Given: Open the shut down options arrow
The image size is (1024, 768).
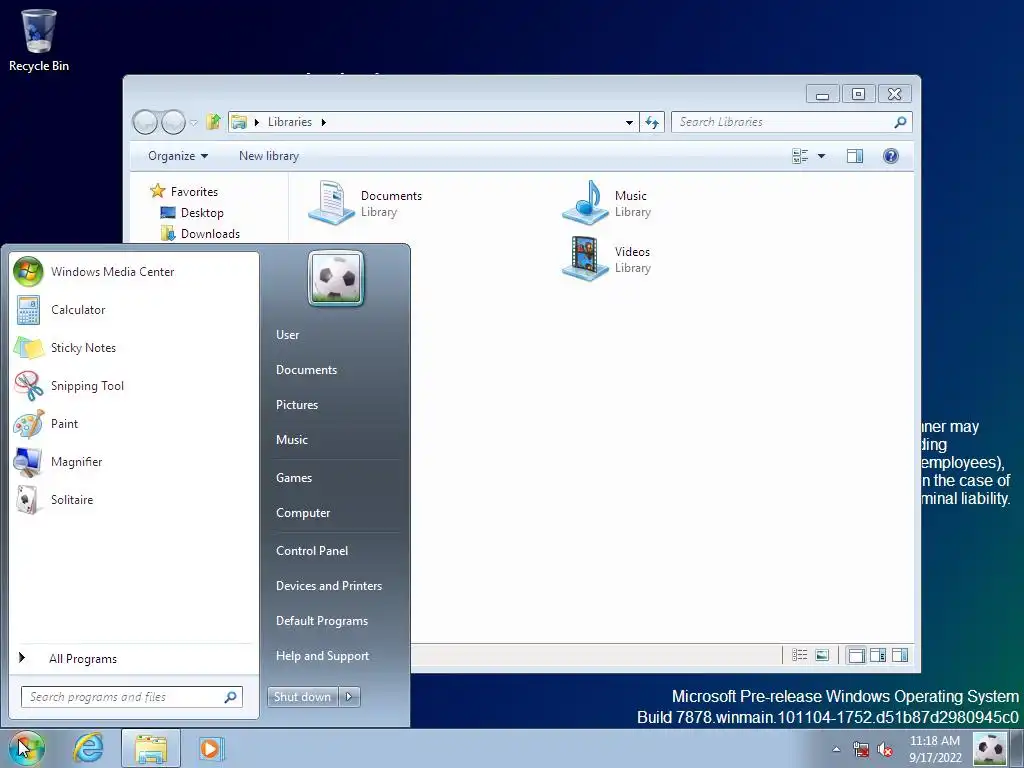Looking at the screenshot, I should click(349, 697).
